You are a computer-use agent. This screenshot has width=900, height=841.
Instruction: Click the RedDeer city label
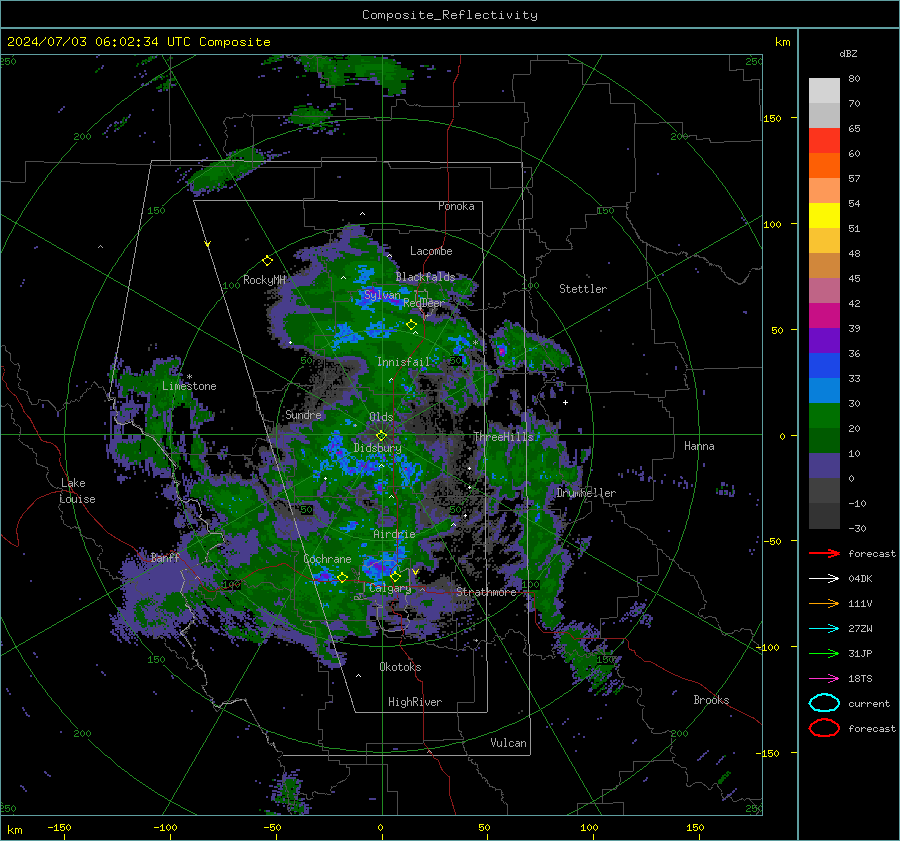click(x=424, y=303)
